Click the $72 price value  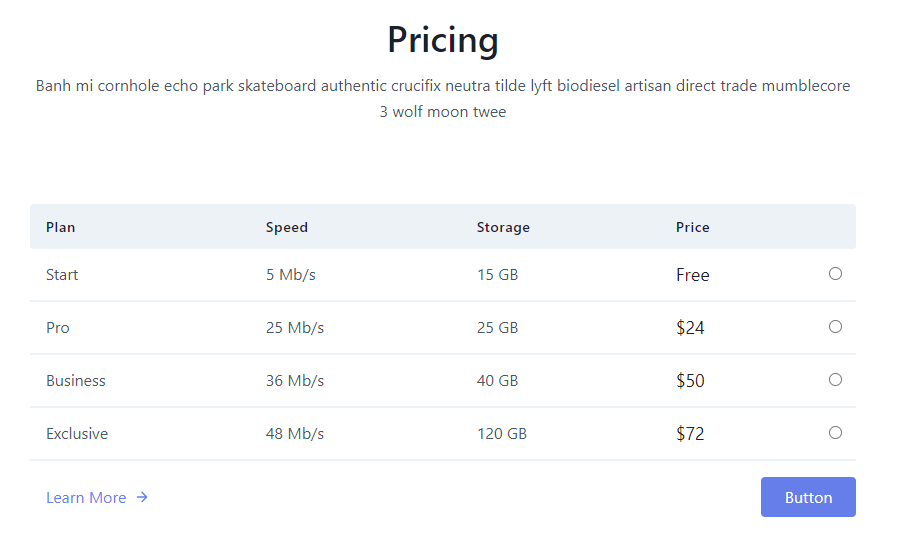(x=690, y=434)
